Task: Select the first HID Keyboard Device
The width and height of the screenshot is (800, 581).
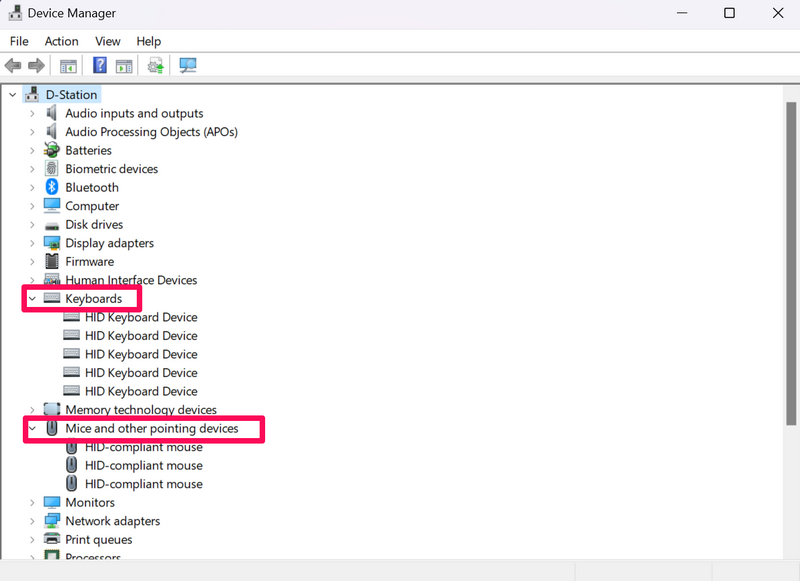Action: pos(140,318)
